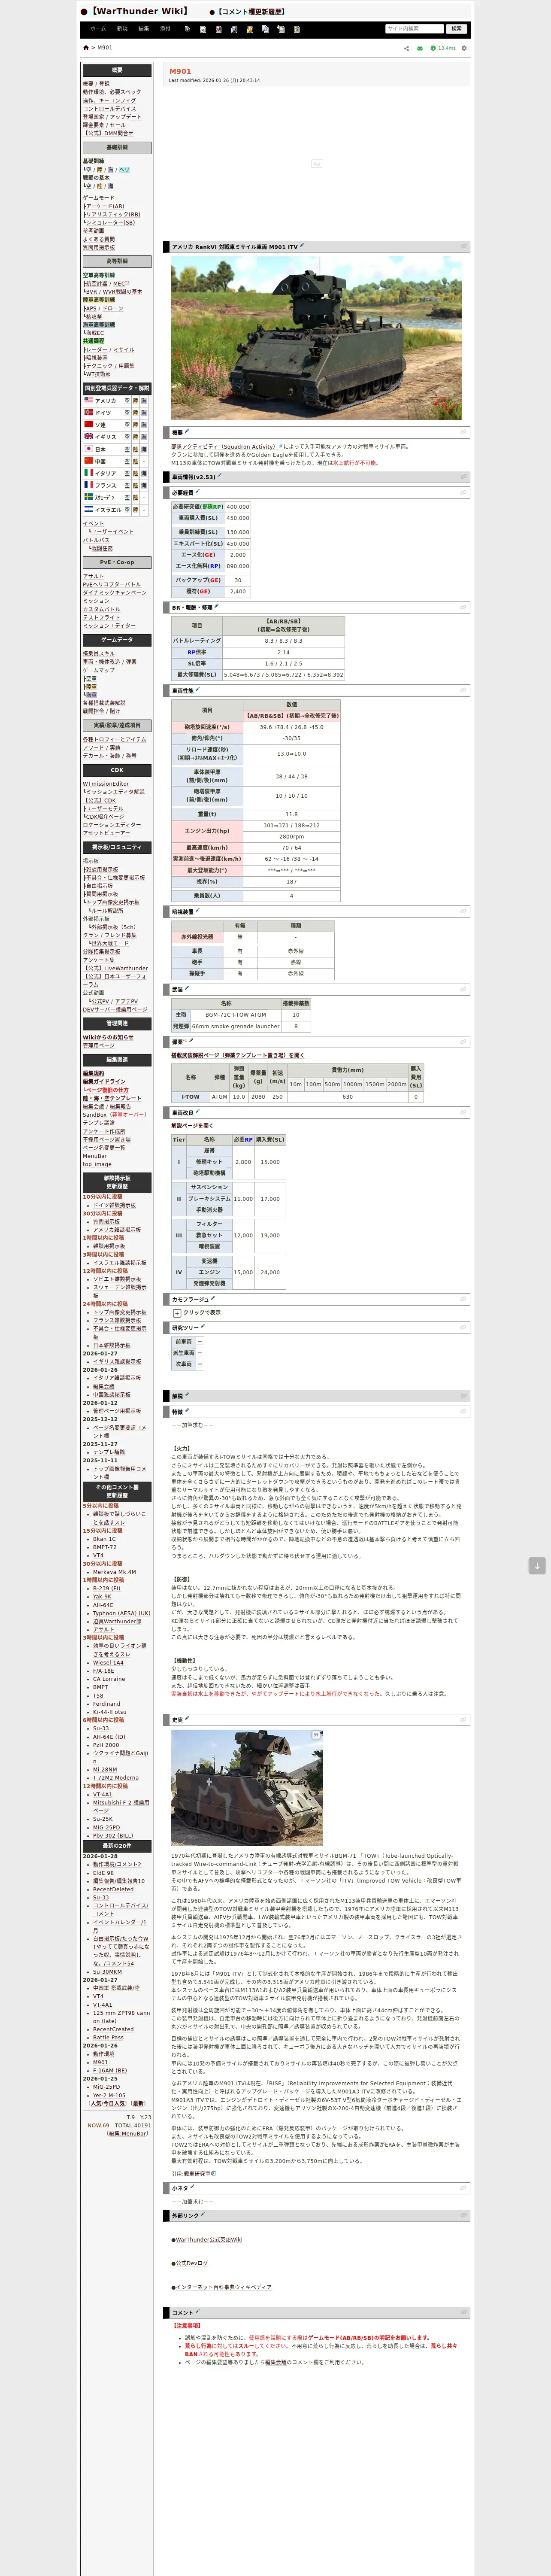Click the home icon in the breadcrumb
This screenshot has height=2576, width=551.
(x=85, y=48)
